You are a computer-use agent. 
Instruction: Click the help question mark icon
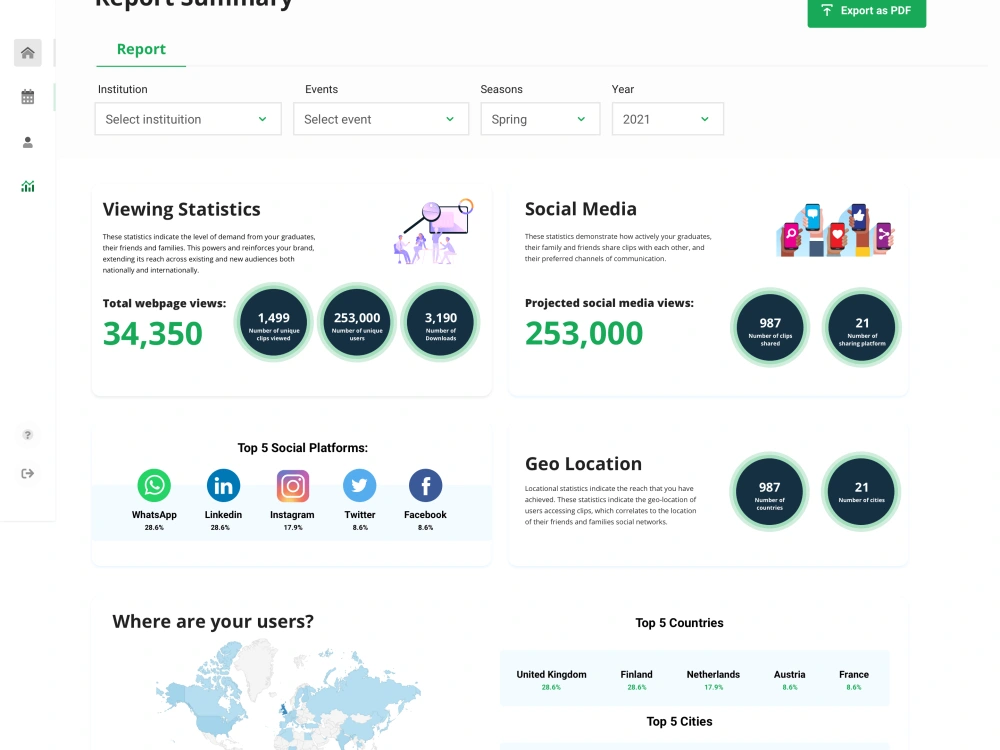point(27,435)
